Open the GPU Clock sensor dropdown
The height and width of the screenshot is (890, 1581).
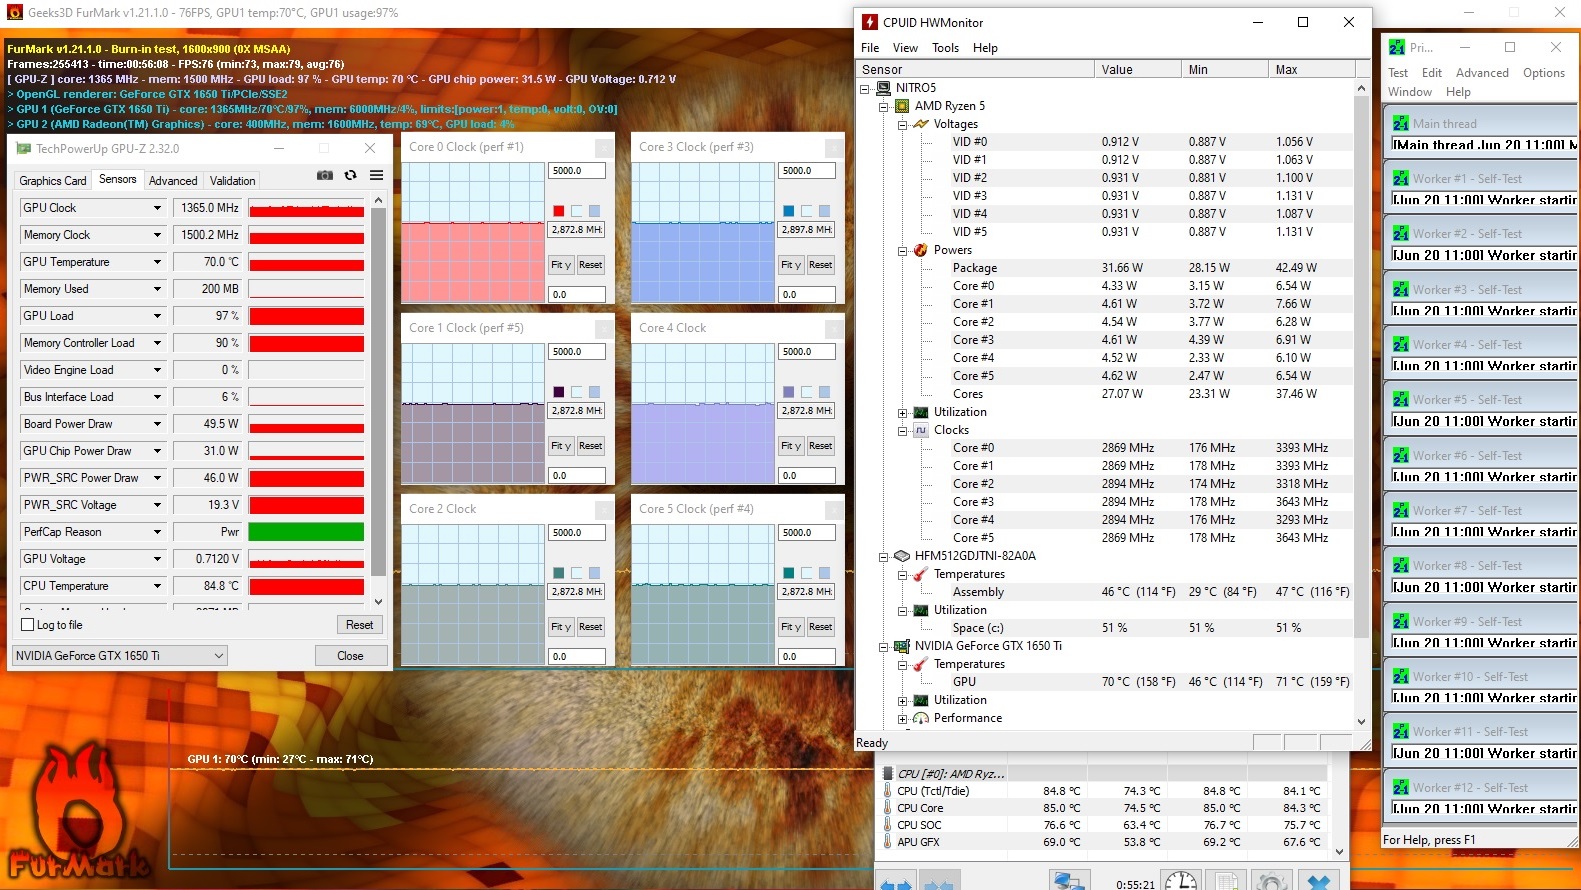(157, 208)
